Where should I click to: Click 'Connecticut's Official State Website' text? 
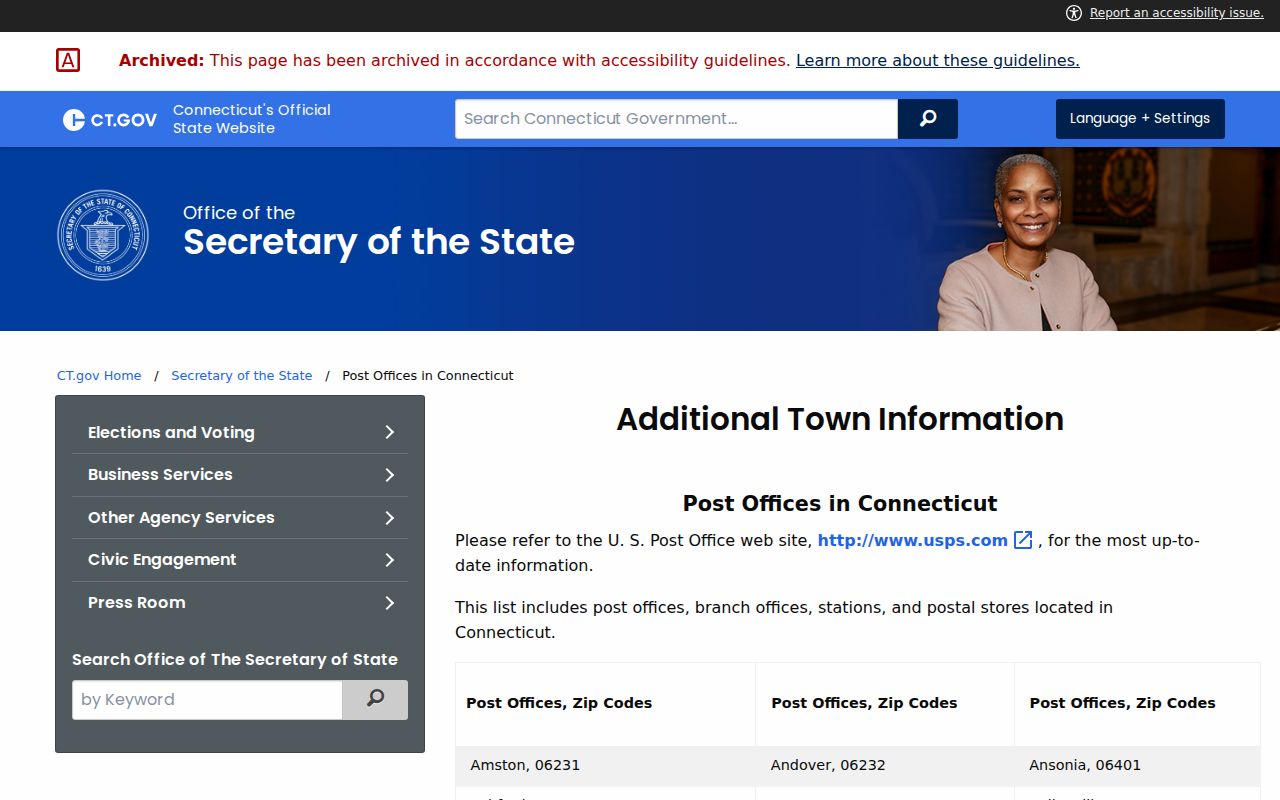(252, 119)
